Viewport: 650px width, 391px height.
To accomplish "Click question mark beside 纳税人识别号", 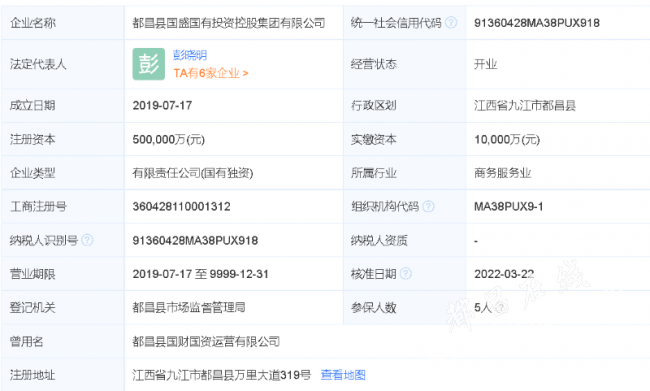I will (87, 240).
